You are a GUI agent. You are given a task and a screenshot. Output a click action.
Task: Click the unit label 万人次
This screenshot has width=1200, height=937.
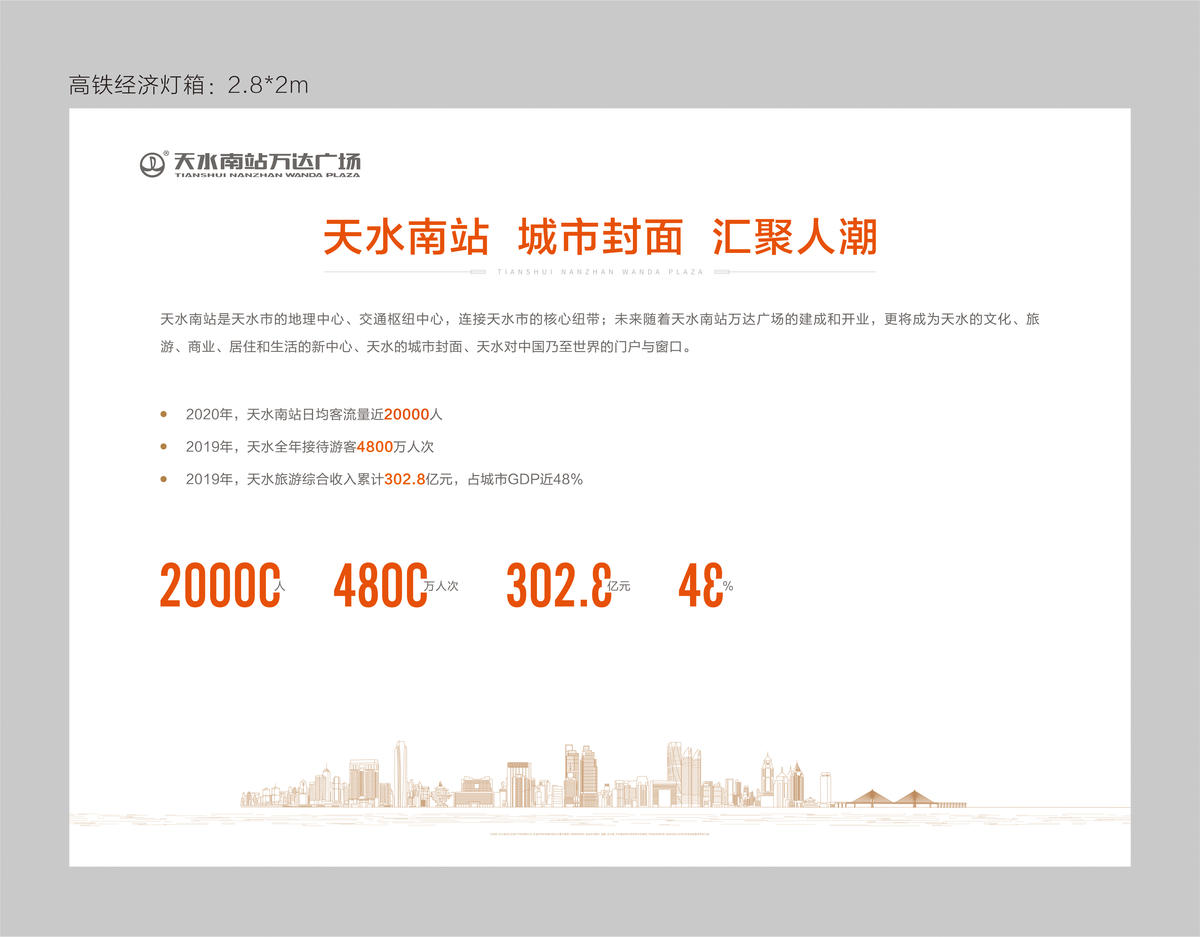441,587
